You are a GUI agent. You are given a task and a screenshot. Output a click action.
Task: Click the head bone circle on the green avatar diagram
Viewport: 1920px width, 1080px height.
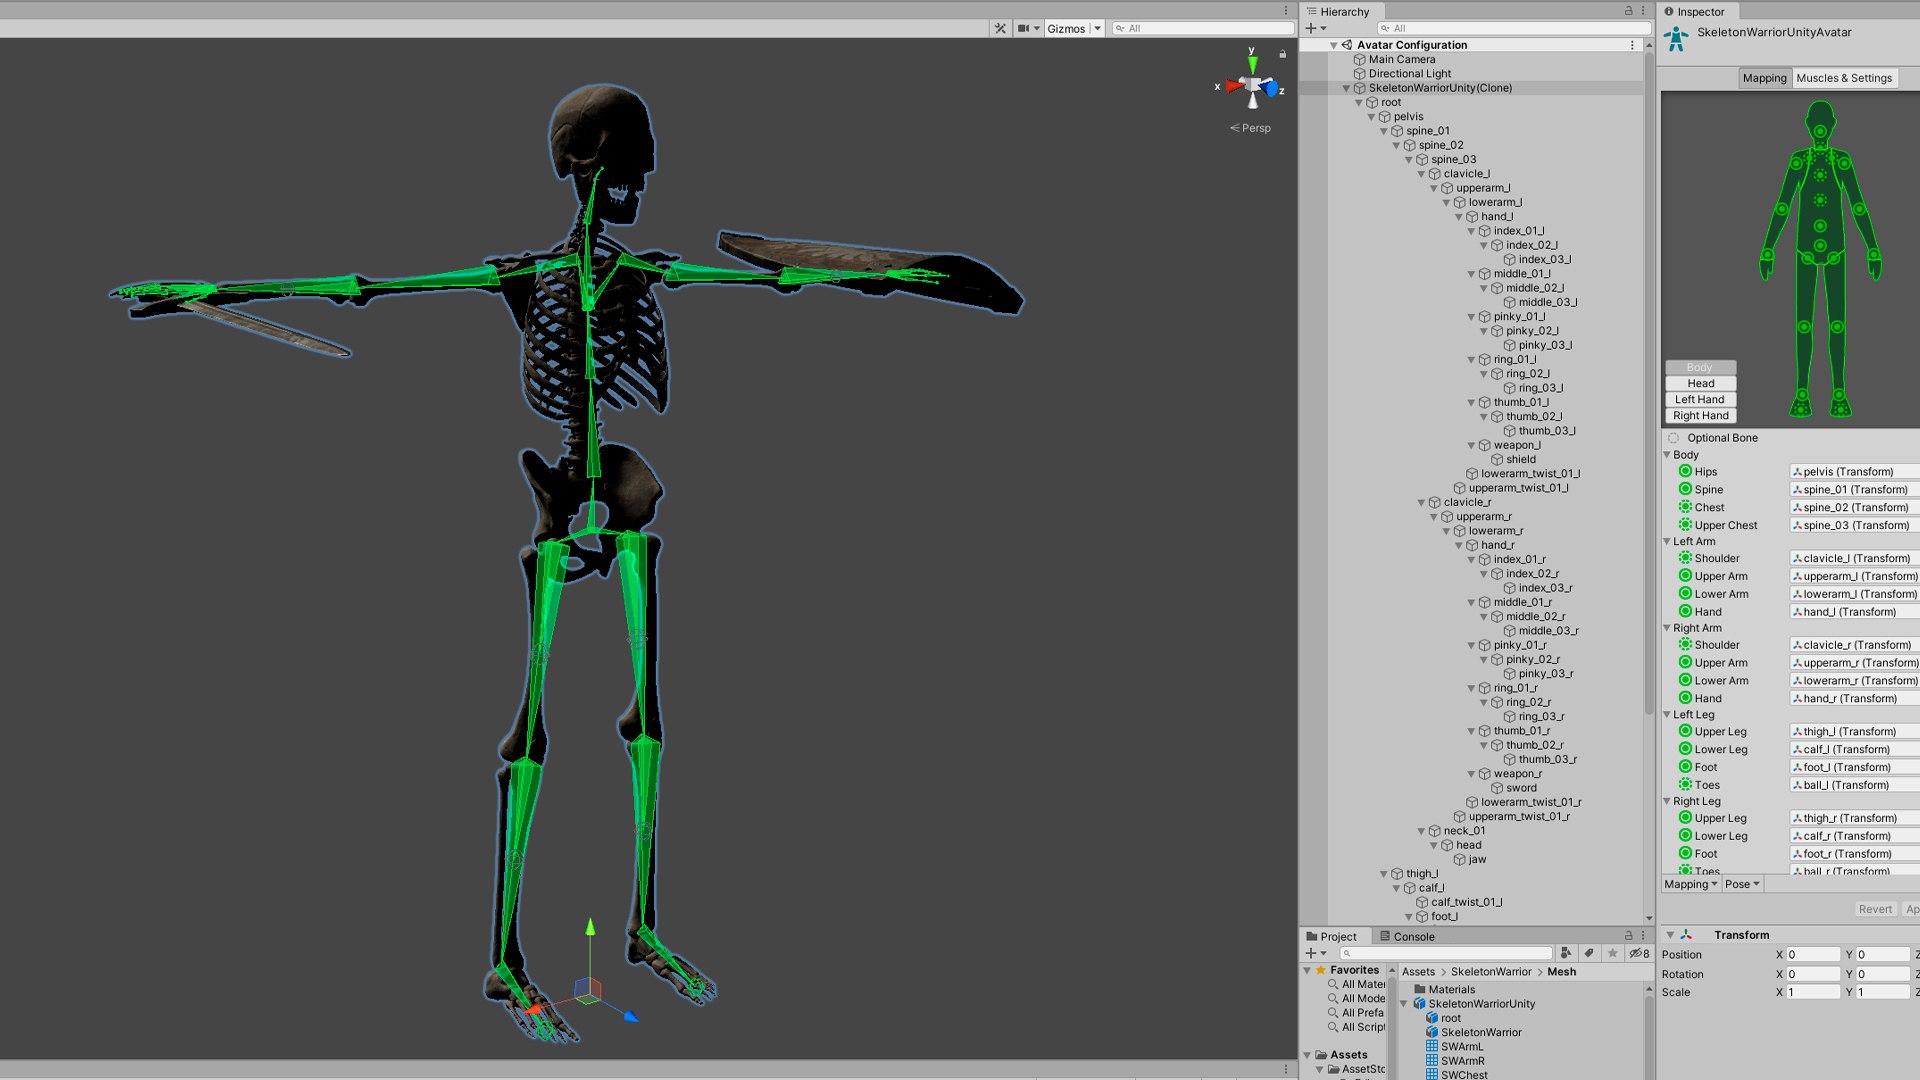point(1820,131)
